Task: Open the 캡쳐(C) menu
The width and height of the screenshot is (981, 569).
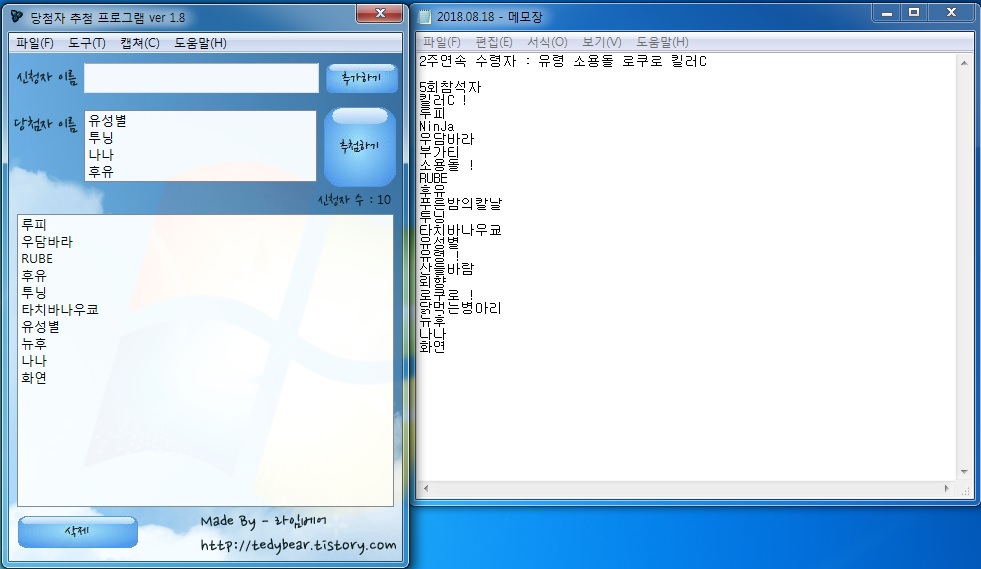Action: [139, 43]
